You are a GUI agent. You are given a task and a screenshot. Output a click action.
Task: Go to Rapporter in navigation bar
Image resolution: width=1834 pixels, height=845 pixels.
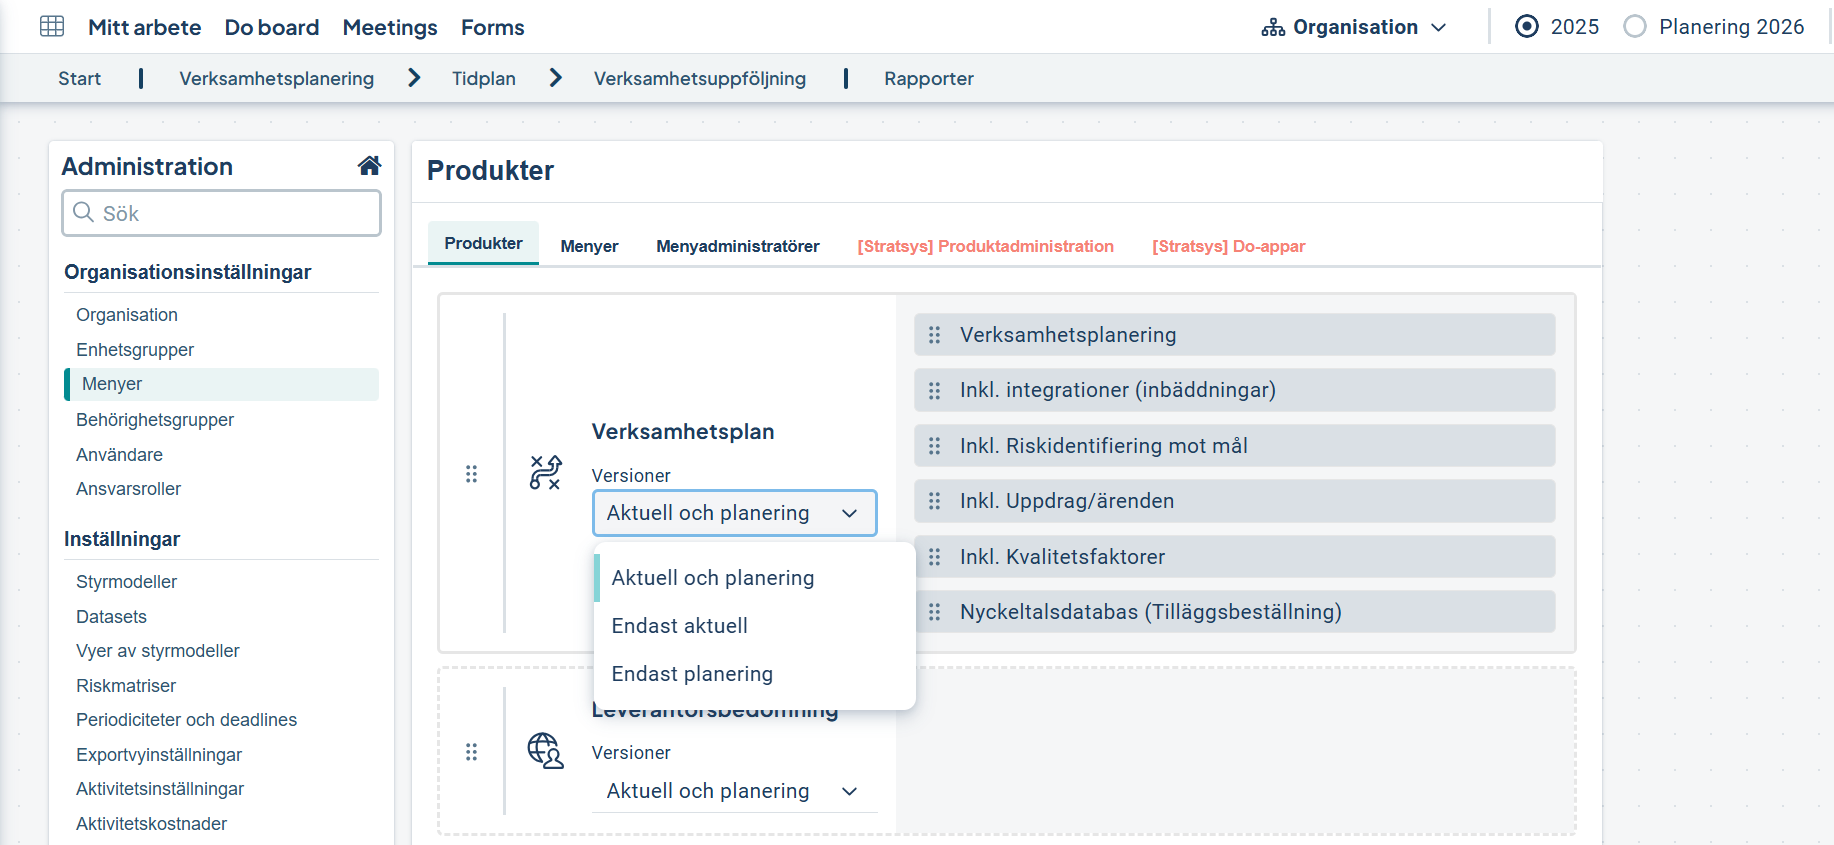(928, 79)
